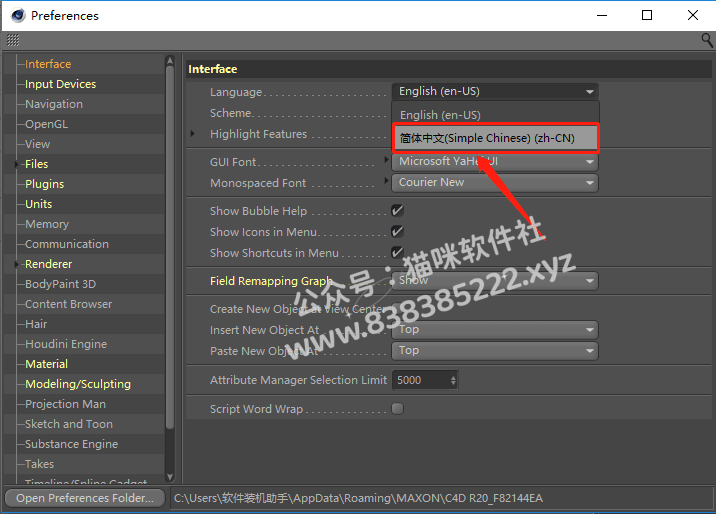Select Hair in the tree
This screenshot has height=514, width=716.
[x=36, y=324]
